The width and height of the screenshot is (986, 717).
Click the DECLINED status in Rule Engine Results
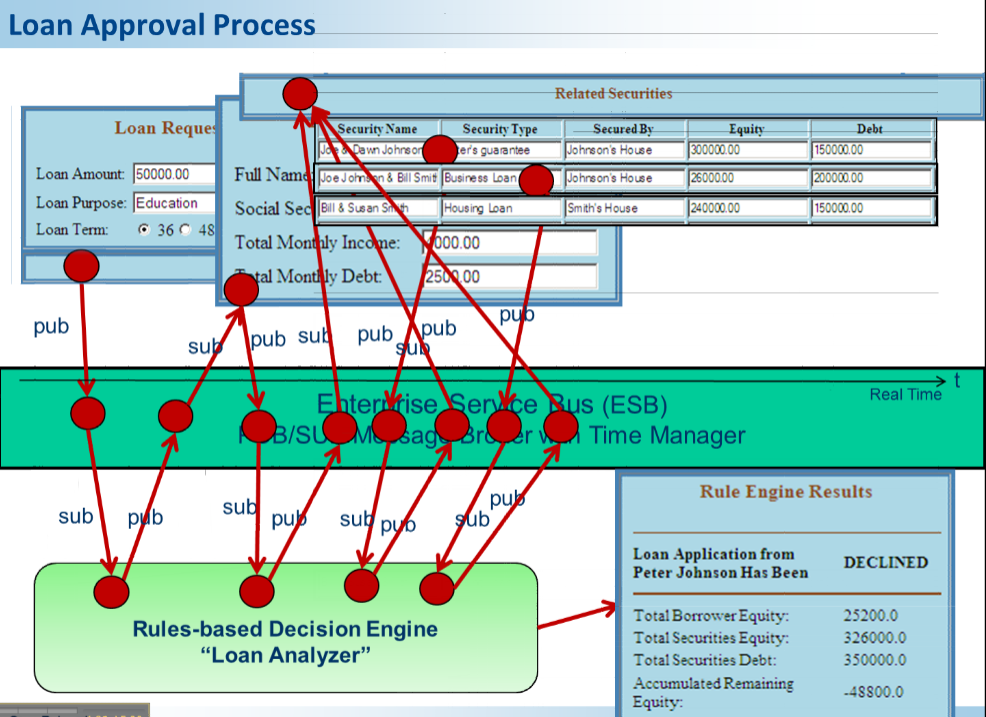(885, 562)
